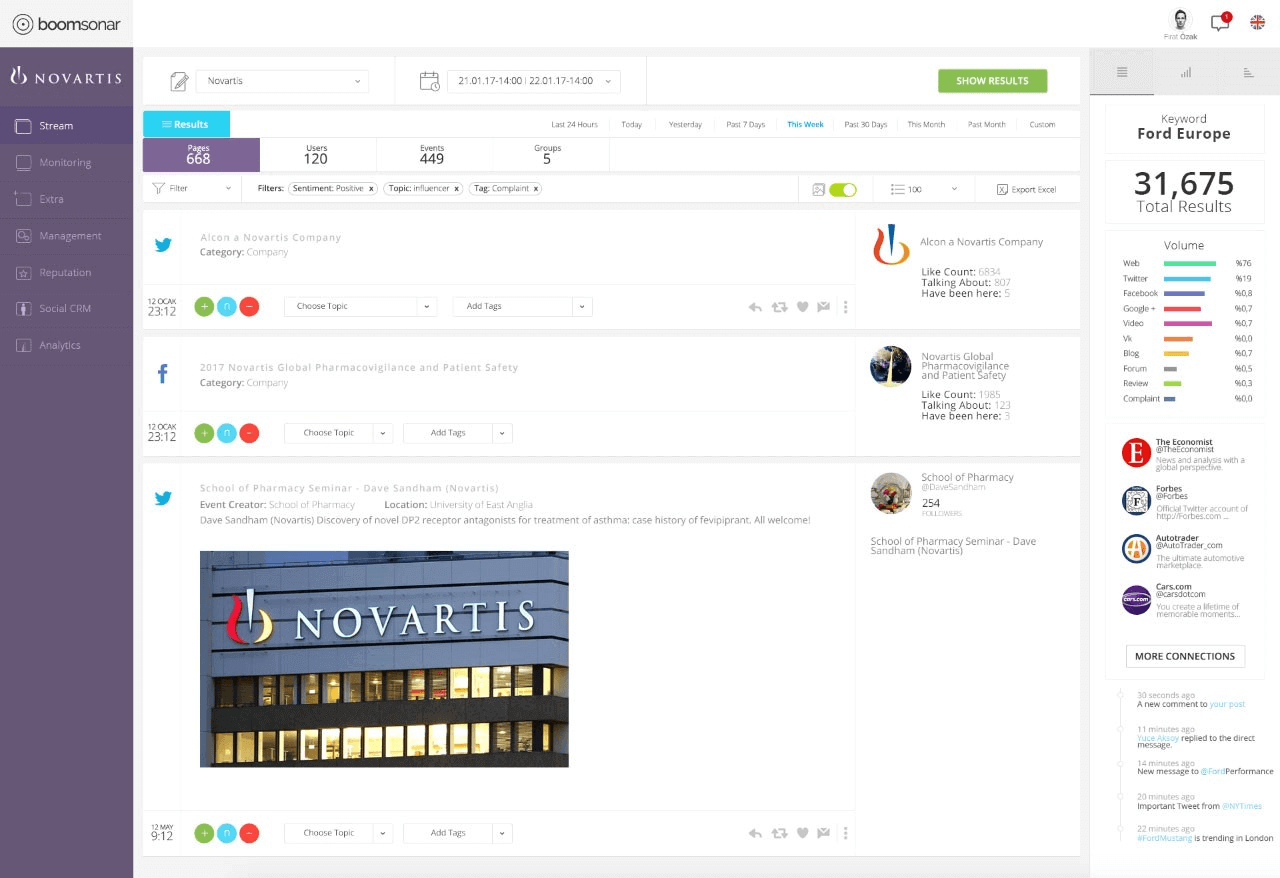
Task: Select Analytics in the sidebar
Action: [x=60, y=345]
